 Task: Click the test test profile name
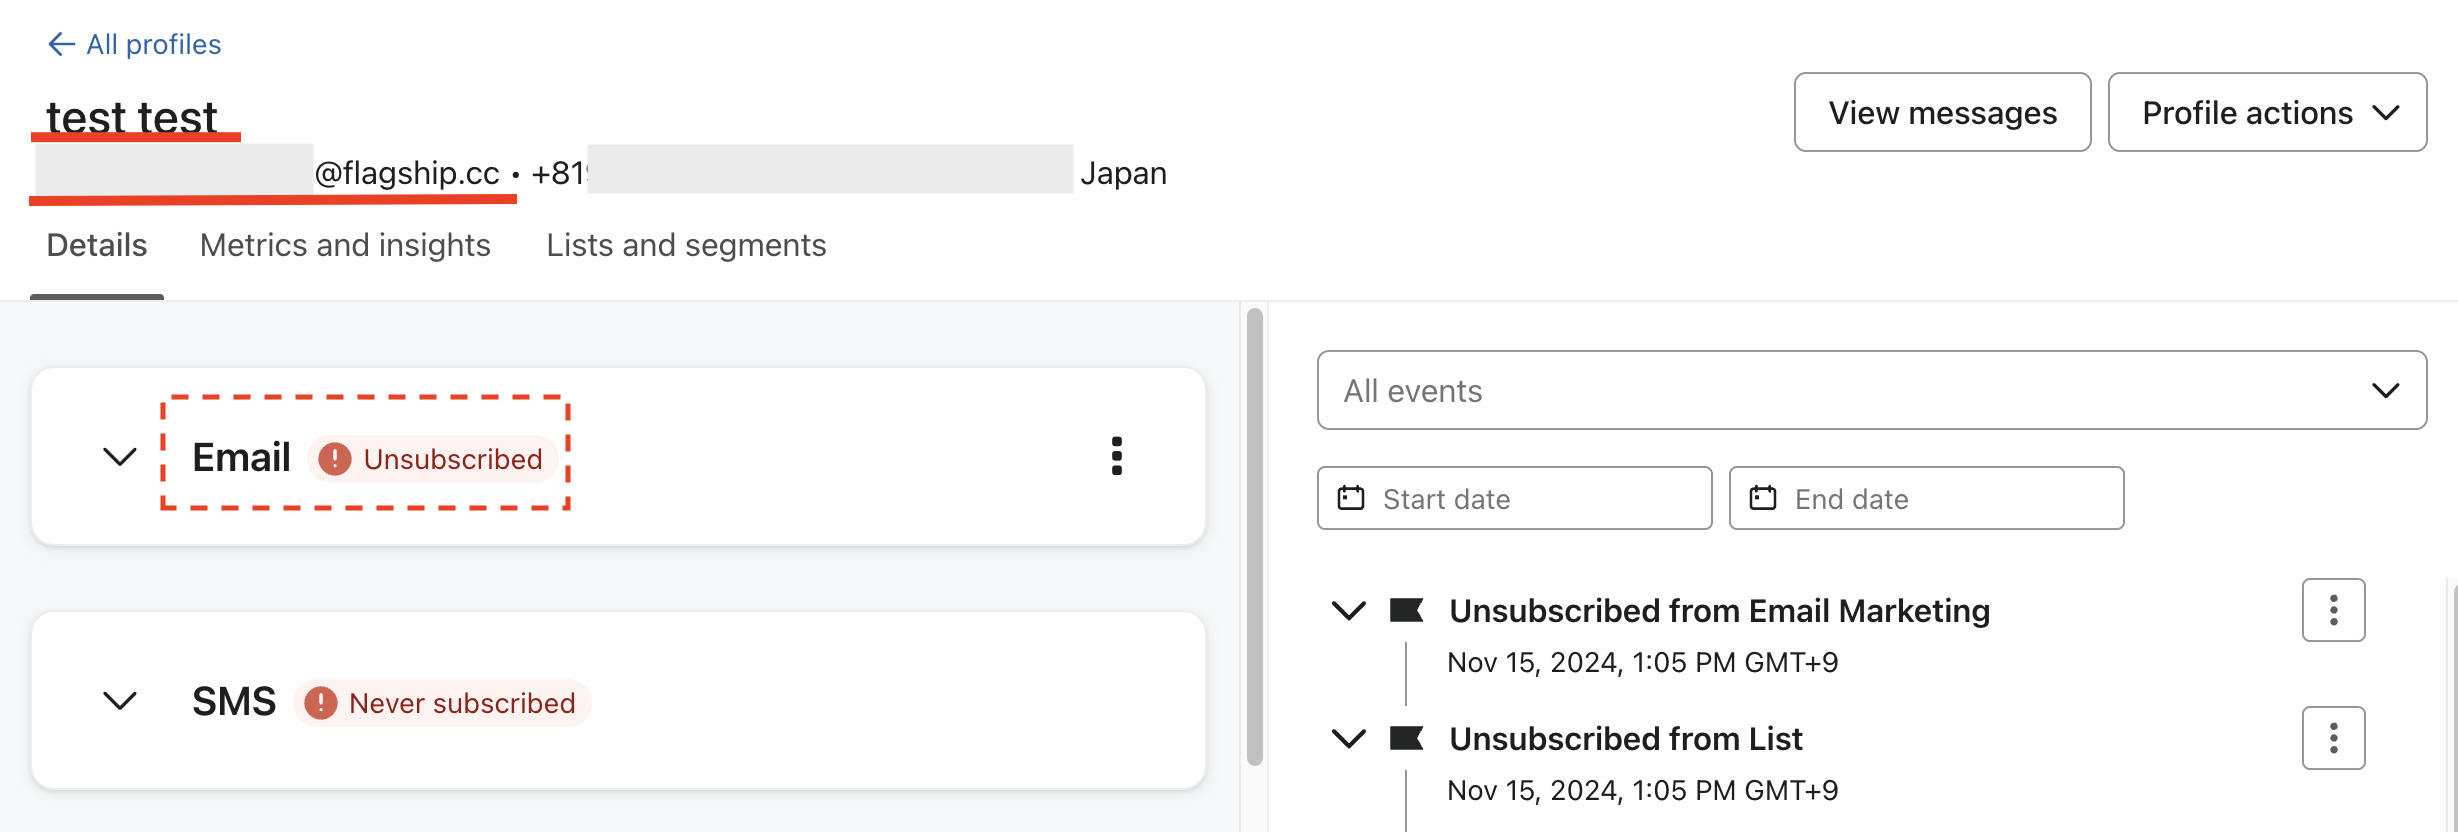tap(132, 117)
